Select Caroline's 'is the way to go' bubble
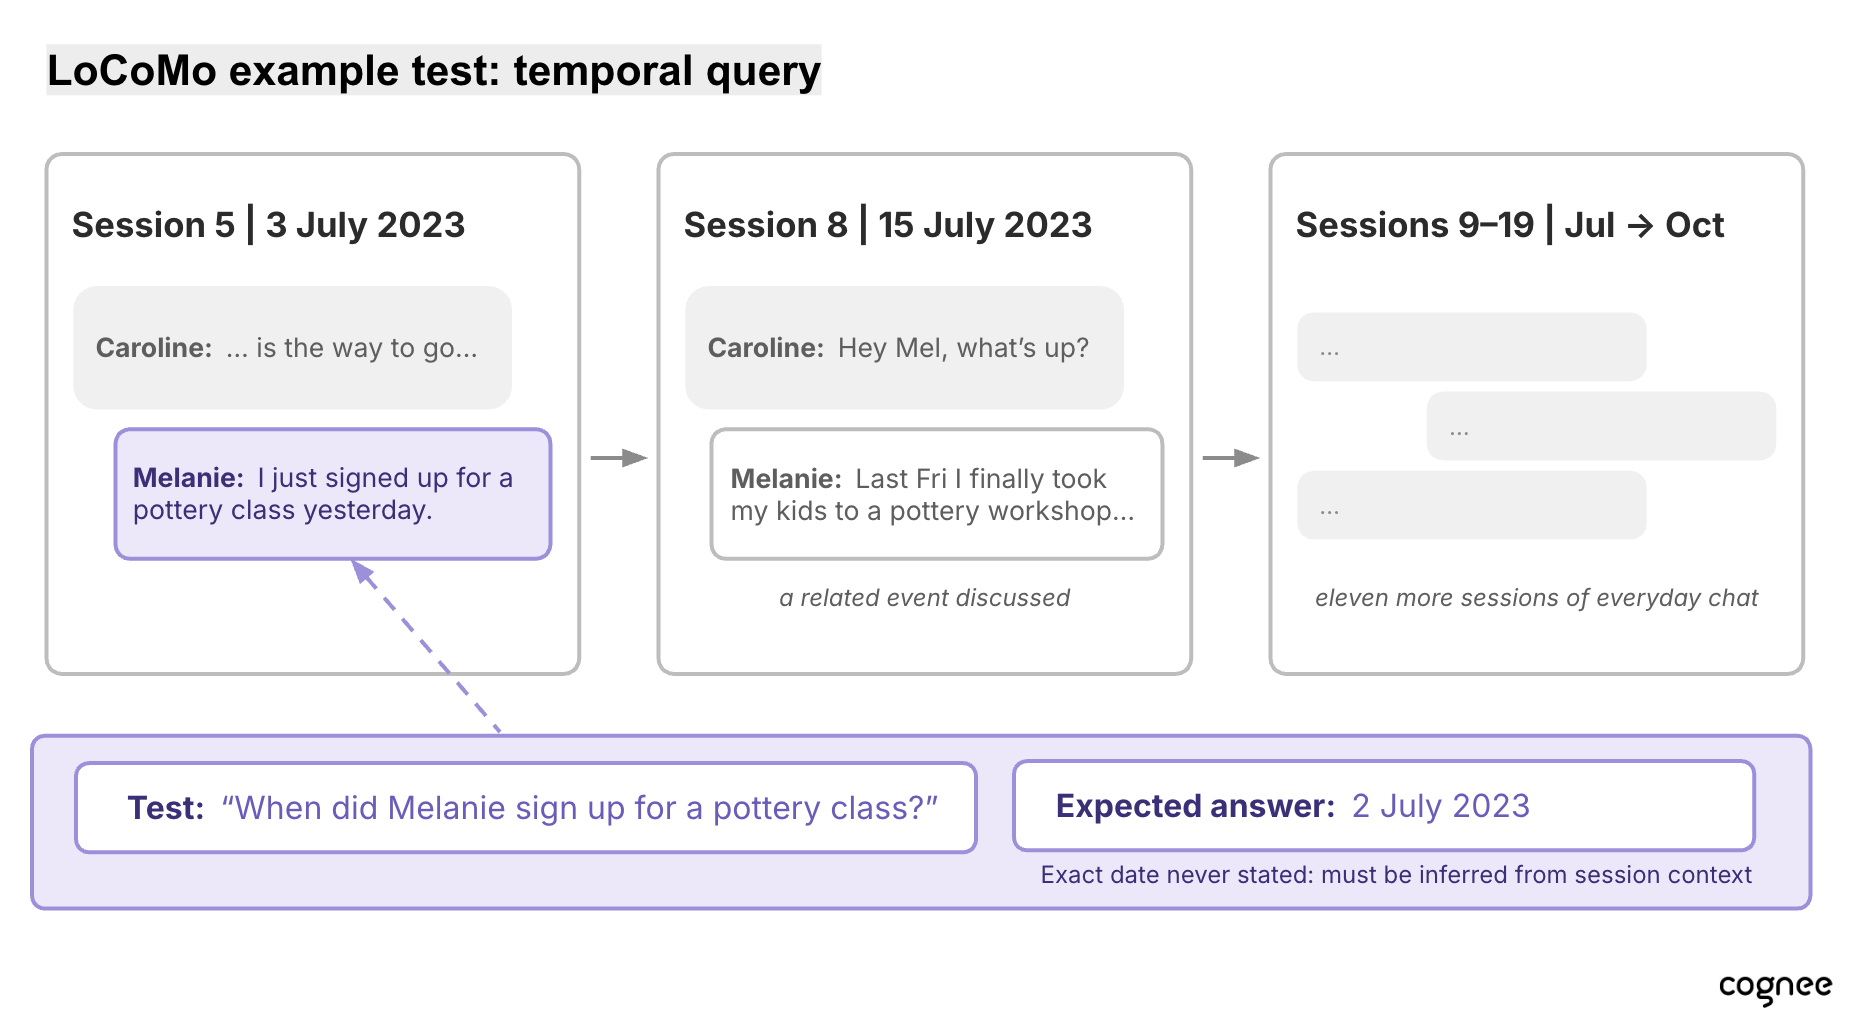Viewport: 1866px width, 1036px height. [x=292, y=348]
